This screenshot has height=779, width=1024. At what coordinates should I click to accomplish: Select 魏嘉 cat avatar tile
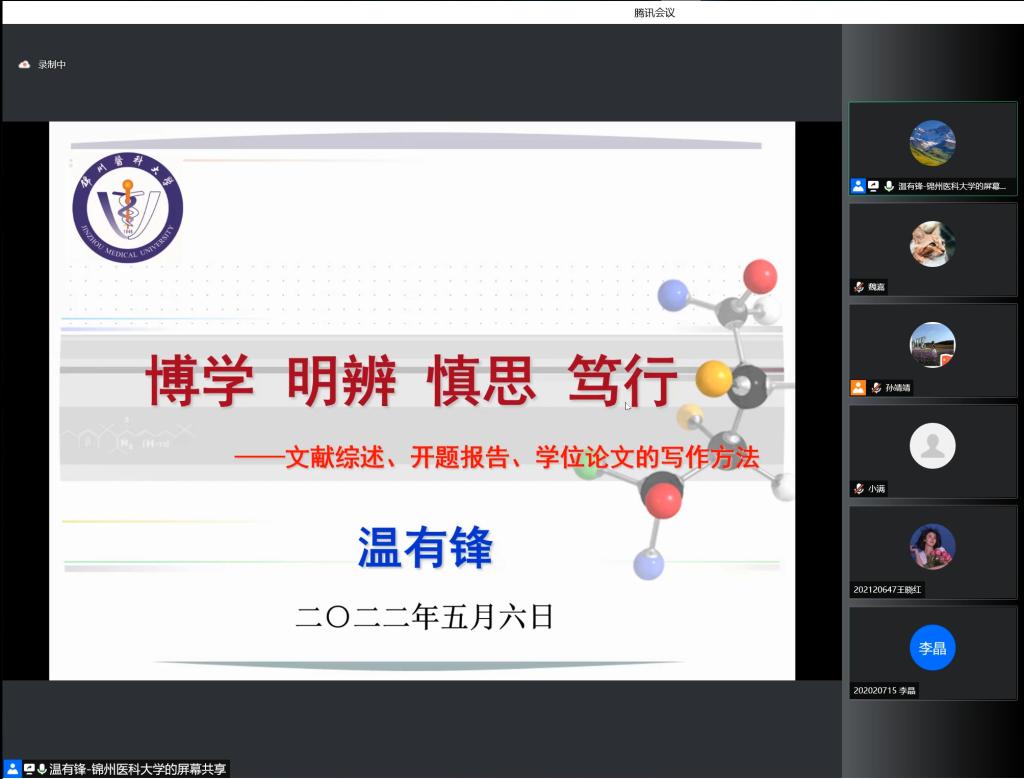point(932,244)
